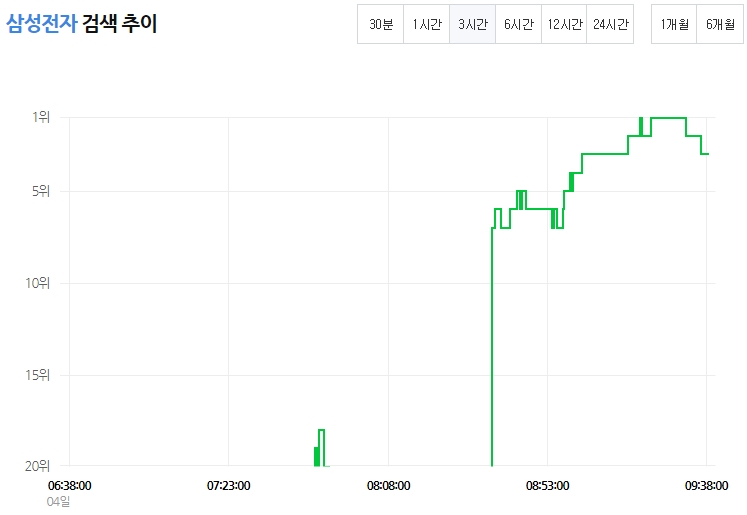747x515 pixels.
Task: Click the 08:08:00 time axis marker
Action: point(388,485)
